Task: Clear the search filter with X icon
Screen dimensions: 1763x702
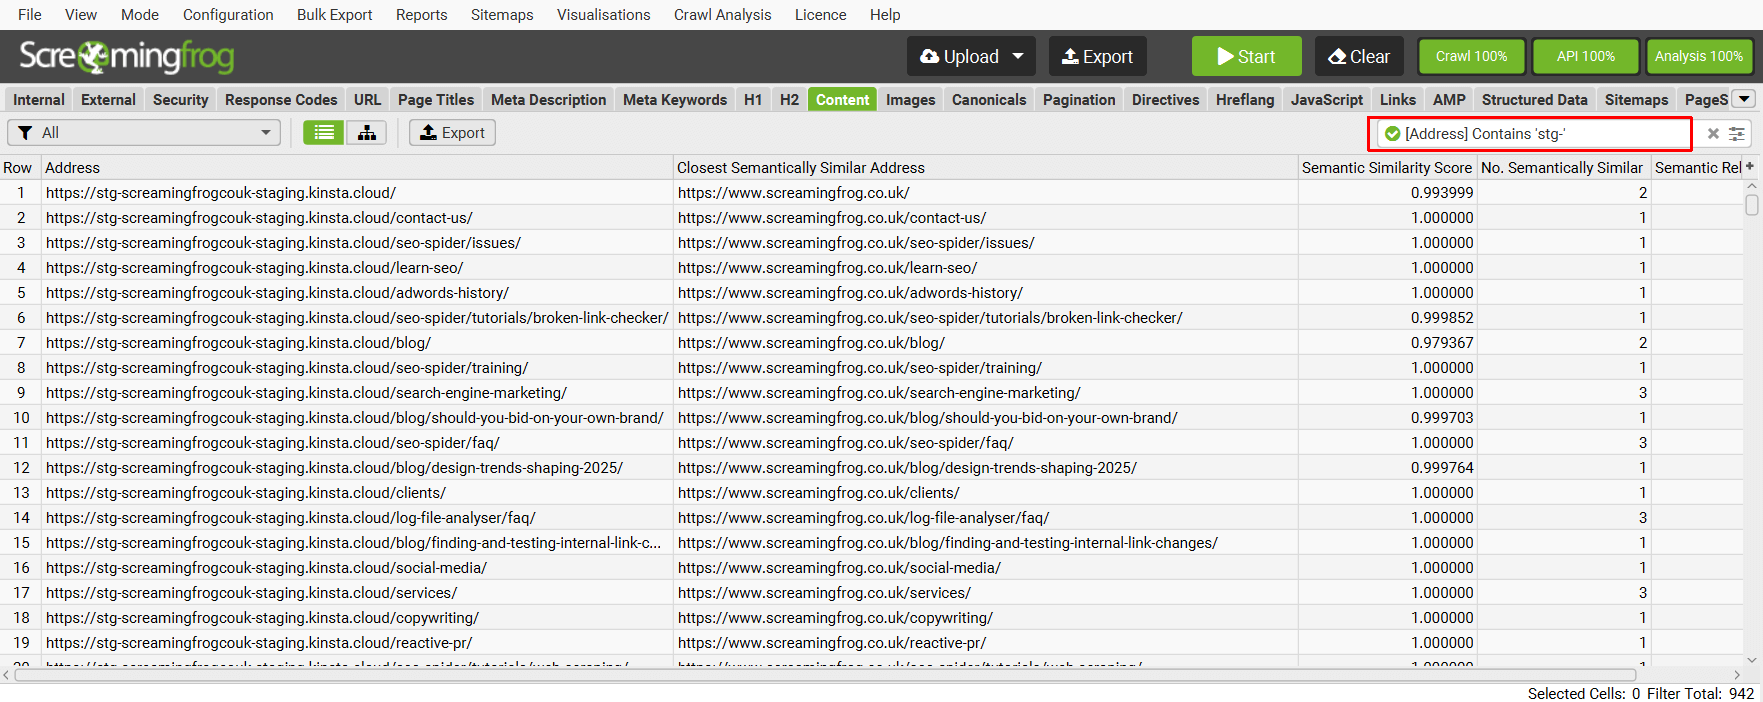Action: pos(1713,133)
